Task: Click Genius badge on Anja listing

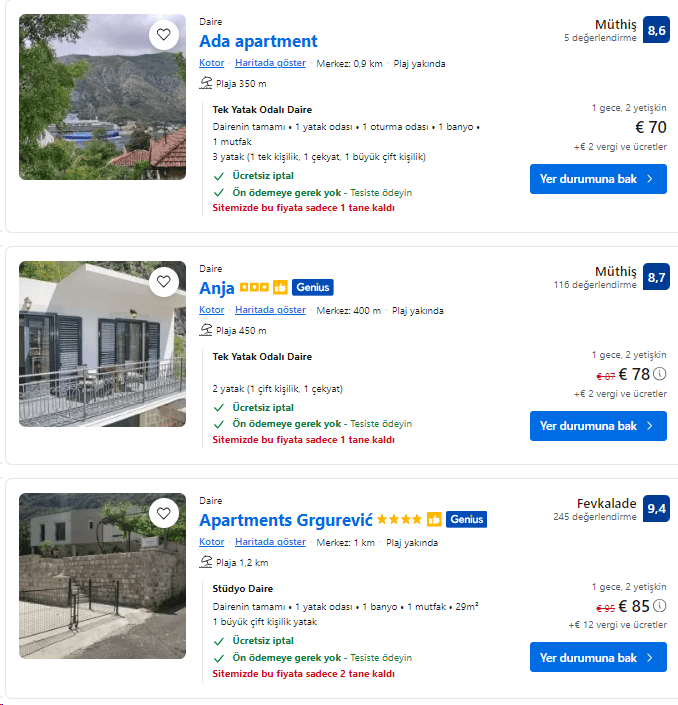Action: tap(312, 287)
